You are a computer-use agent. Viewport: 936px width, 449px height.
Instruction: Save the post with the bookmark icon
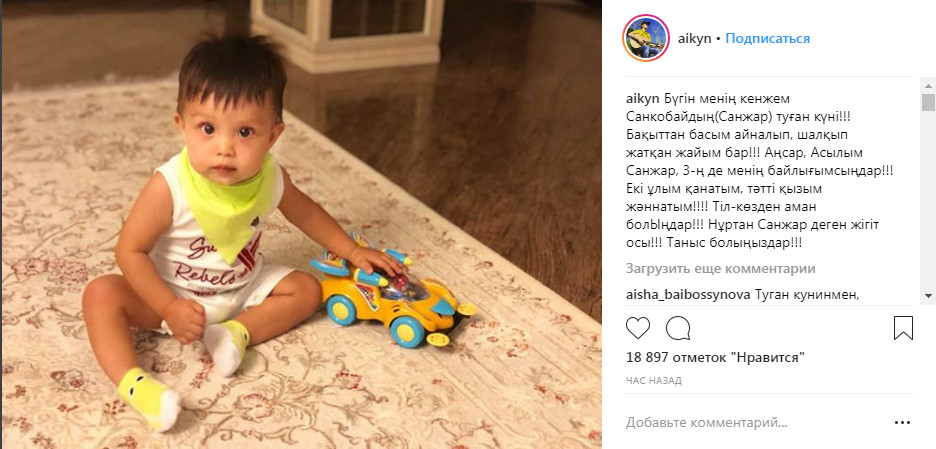pos(903,328)
